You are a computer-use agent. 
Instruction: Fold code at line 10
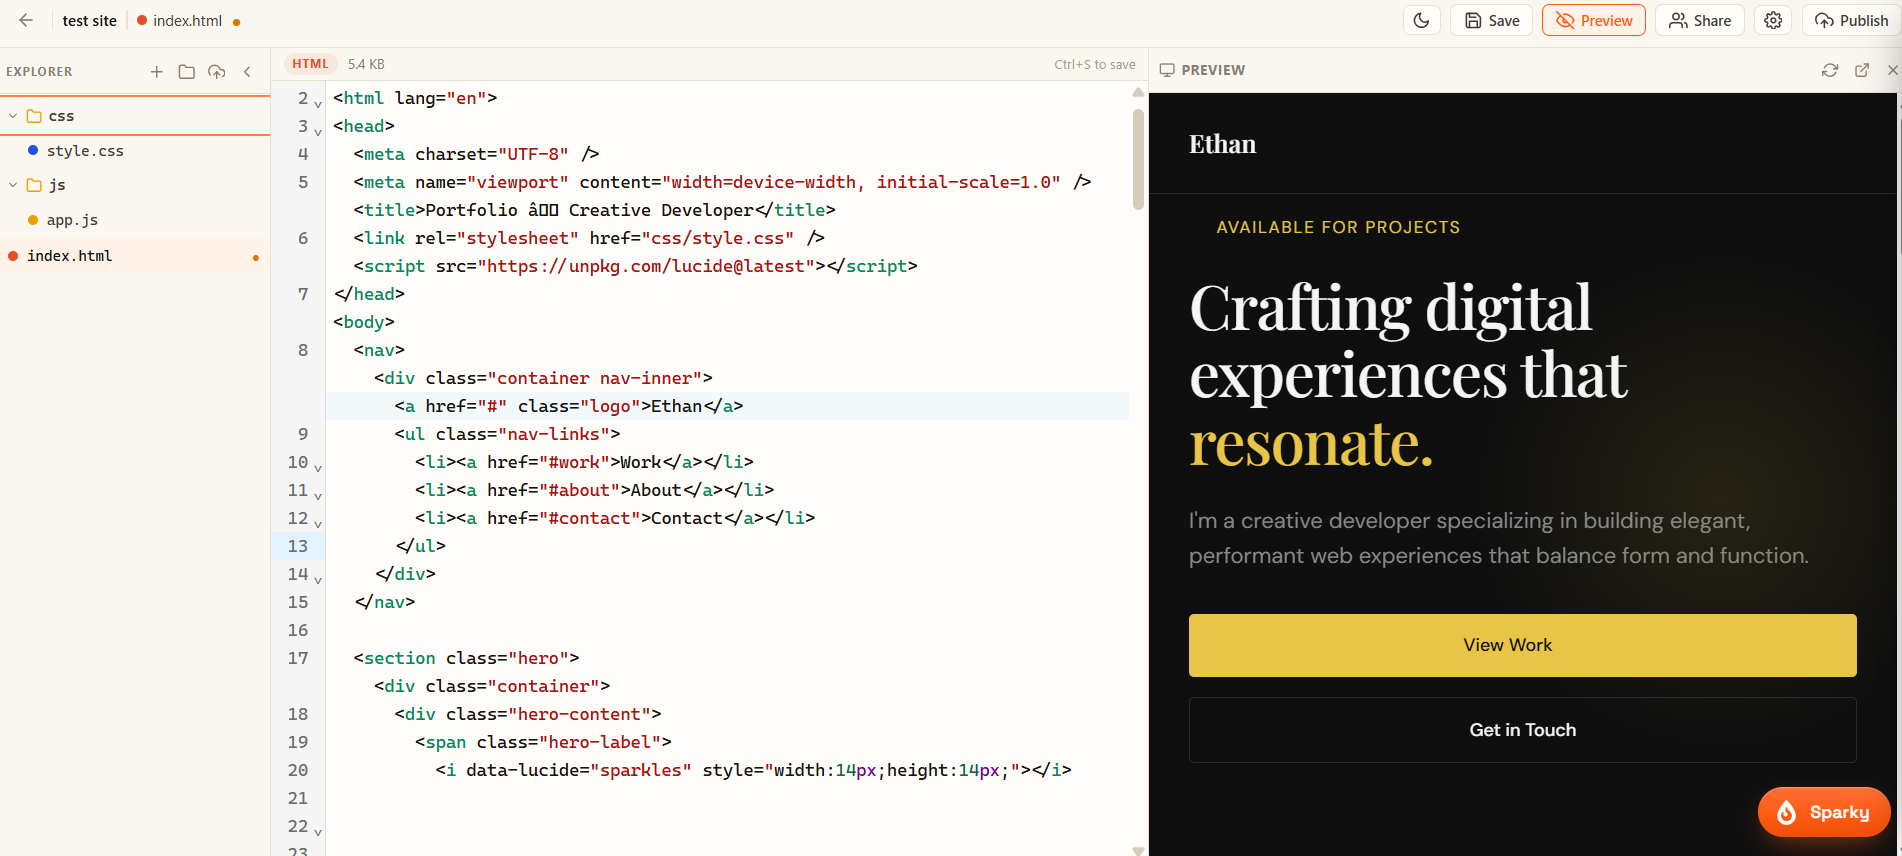pyautogui.click(x=318, y=467)
